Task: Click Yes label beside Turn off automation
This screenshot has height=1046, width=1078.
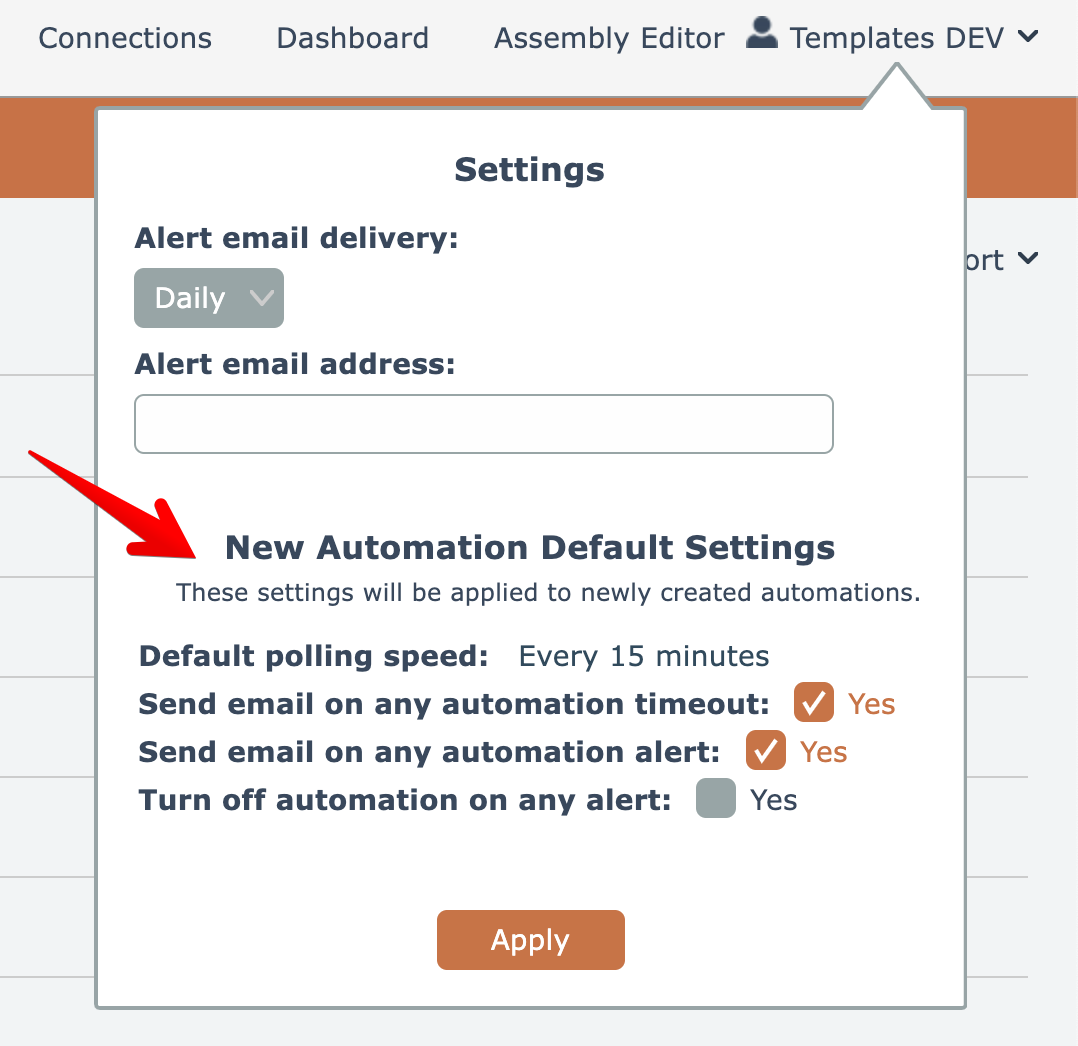Action: [x=774, y=800]
